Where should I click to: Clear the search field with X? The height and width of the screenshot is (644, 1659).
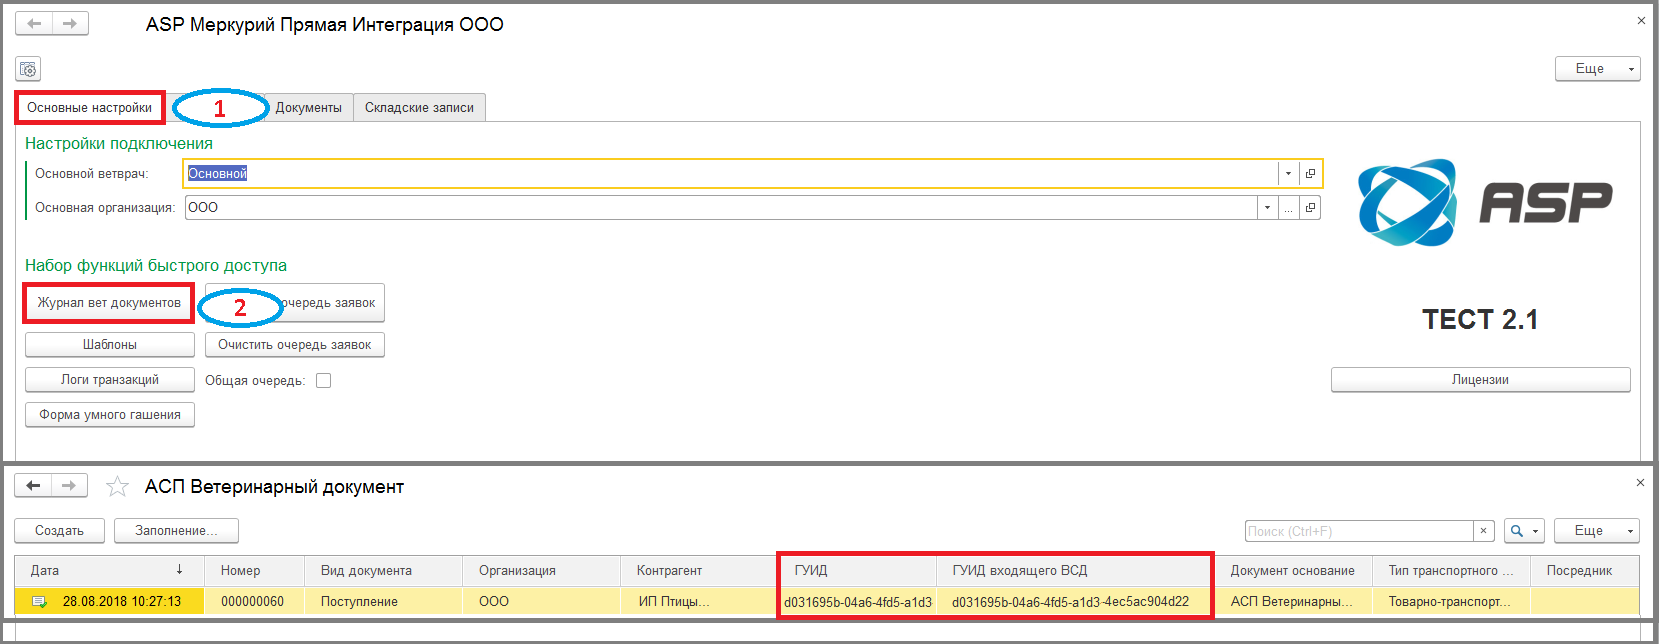pos(1484,531)
